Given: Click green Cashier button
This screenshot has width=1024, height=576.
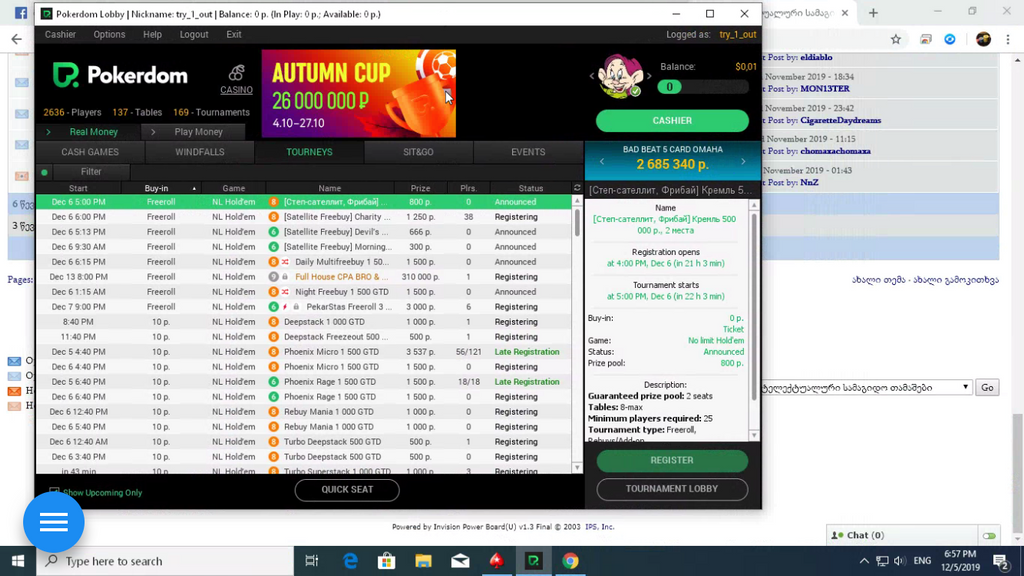Looking at the screenshot, I should pos(672,121).
